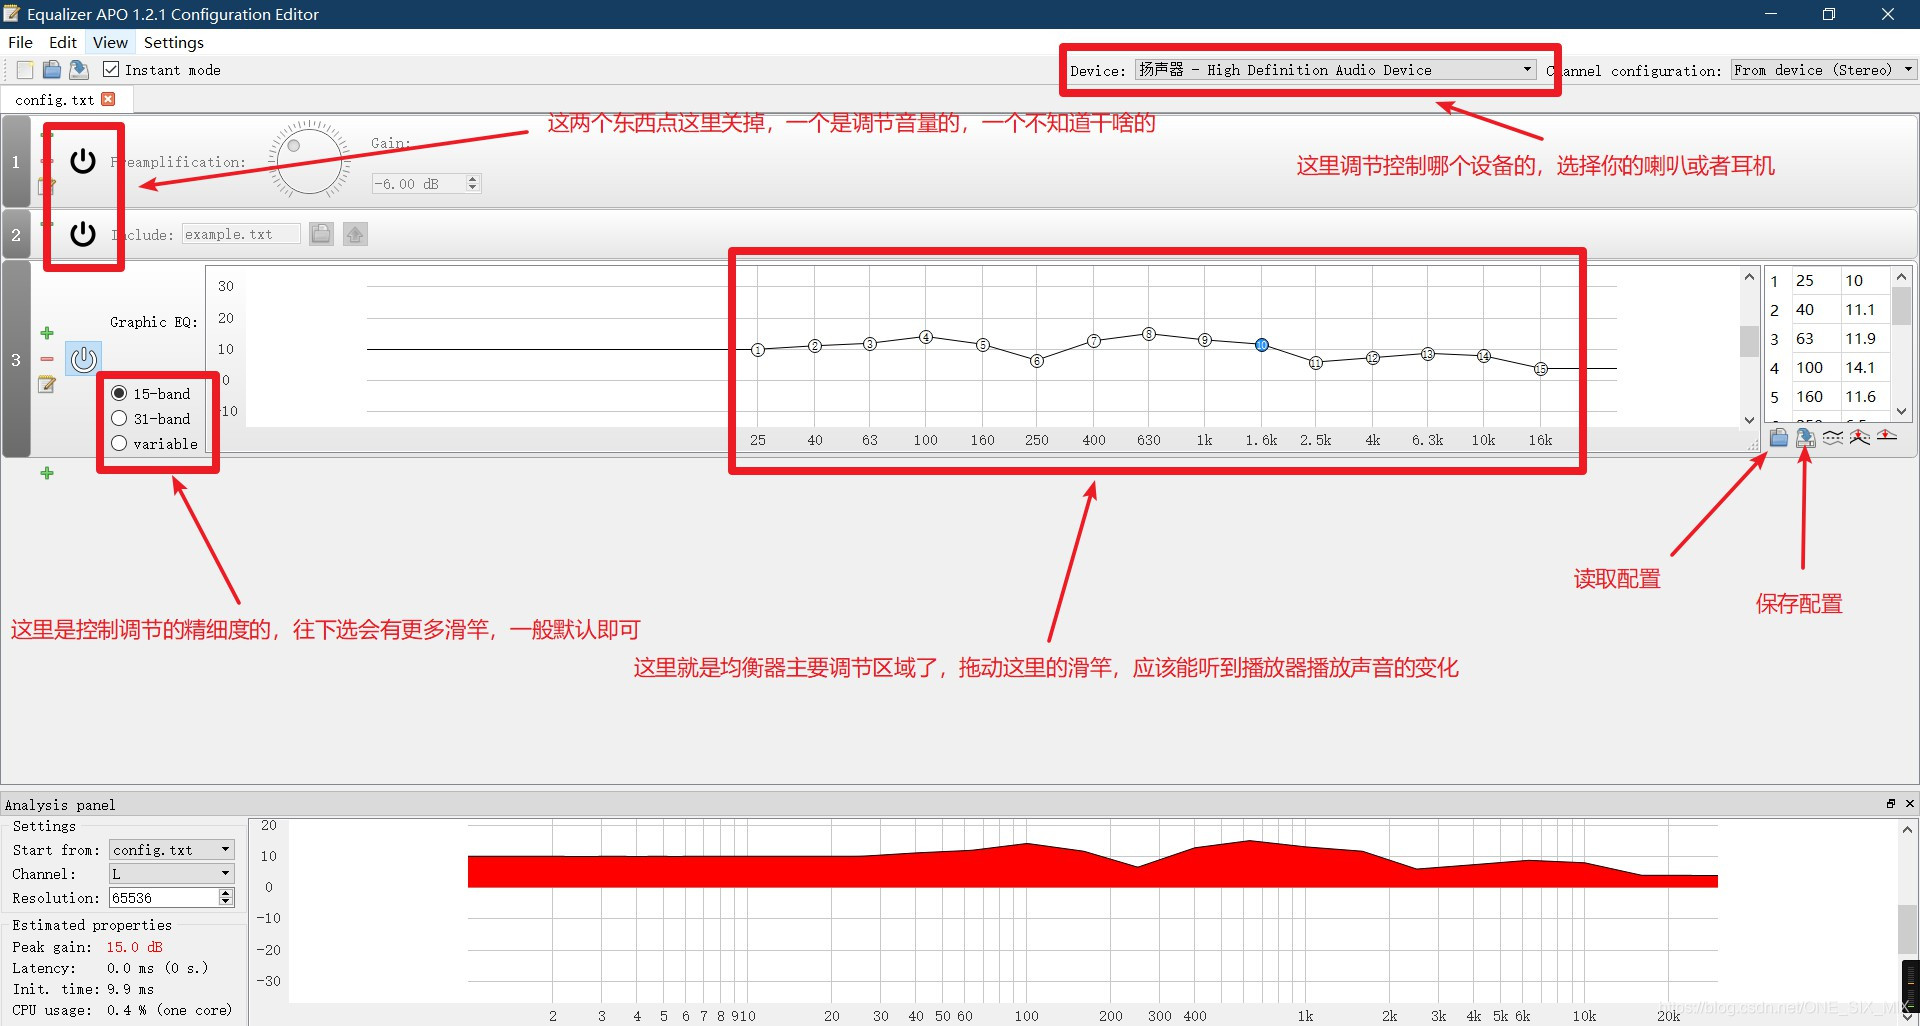Switch Graphic EQ to variable bands
This screenshot has height=1026, width=1920.
click(x=119, y=443)
